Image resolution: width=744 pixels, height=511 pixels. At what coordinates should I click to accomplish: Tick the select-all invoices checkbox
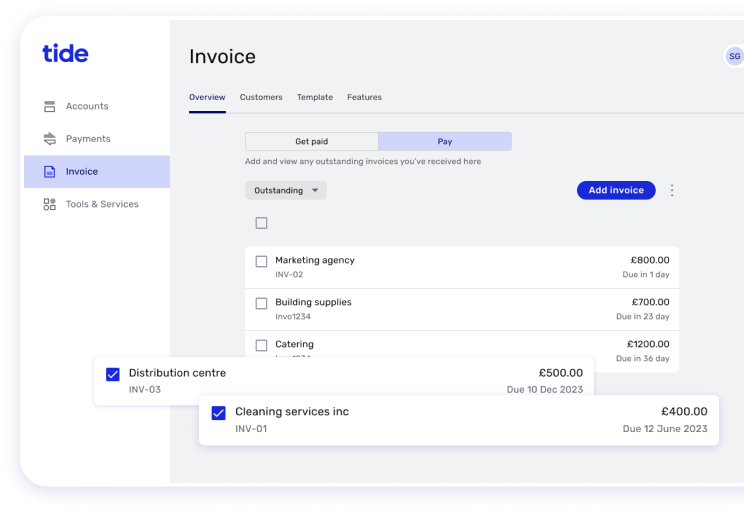[261, 223]
